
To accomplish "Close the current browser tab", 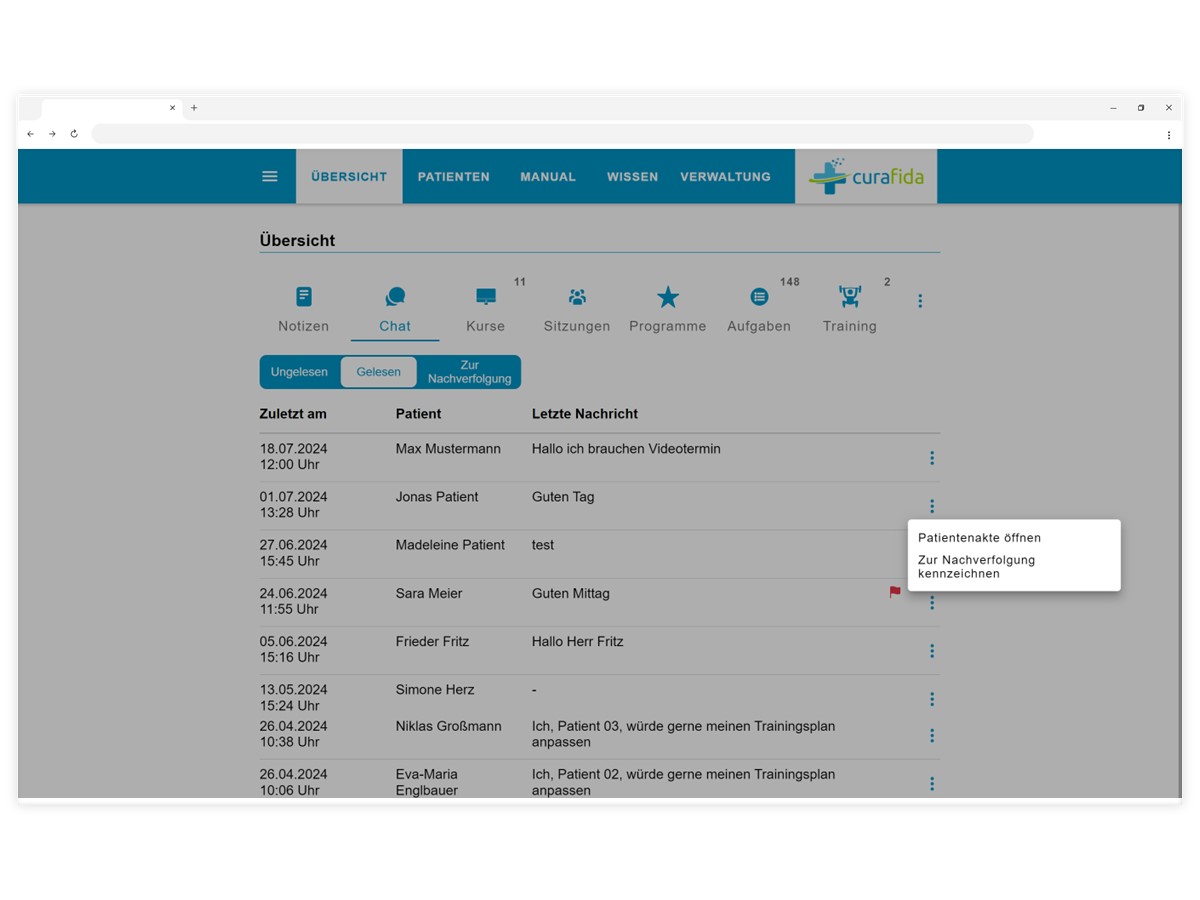I will click(x=172, y=108).
